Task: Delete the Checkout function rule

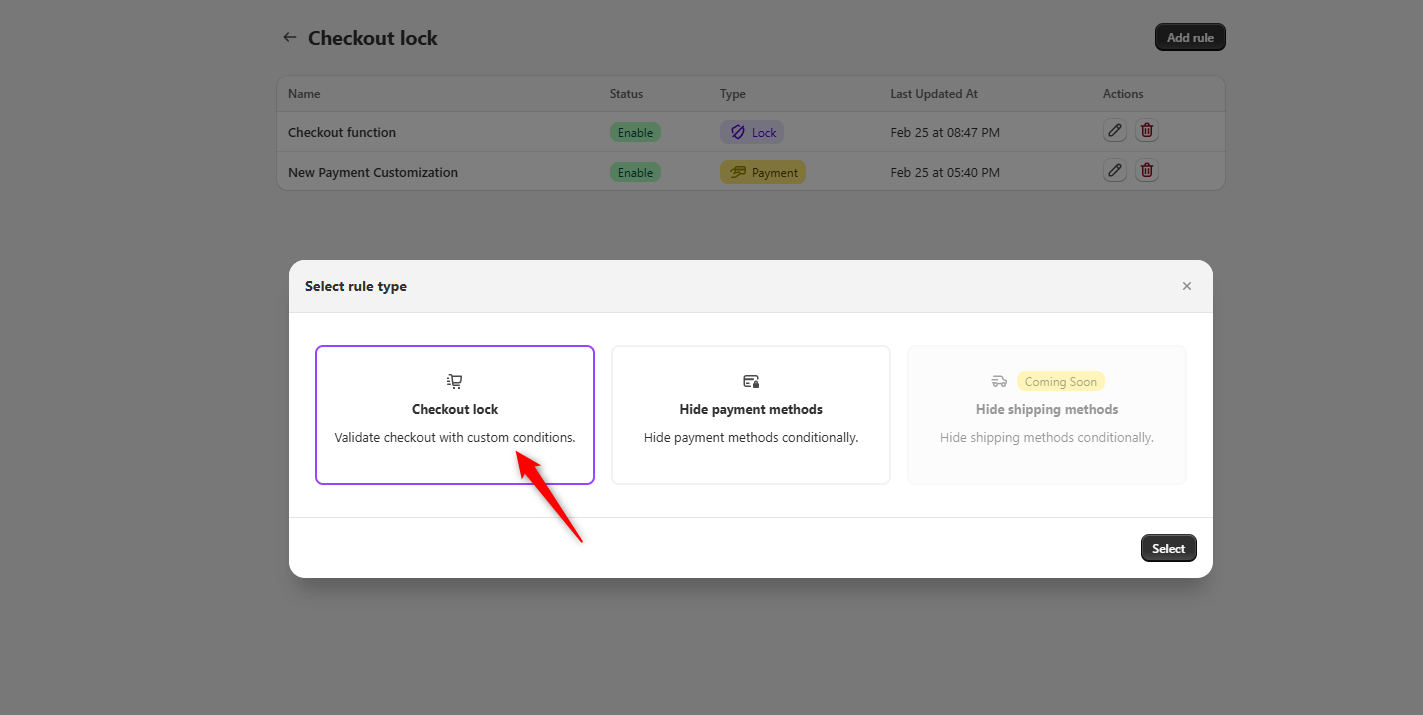Action: coord(1146,130)
